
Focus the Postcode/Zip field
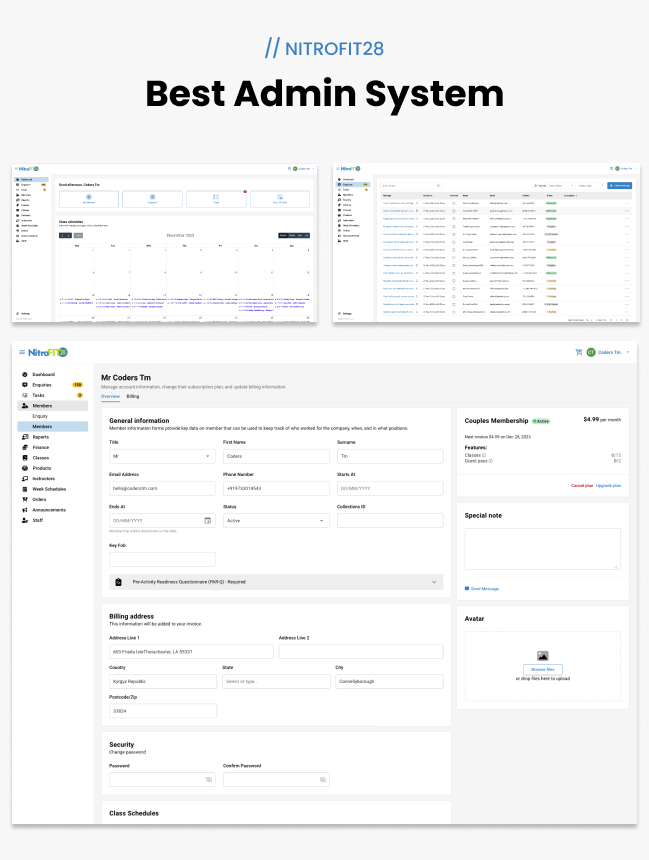pyautogui.click(x=163, y=711)
